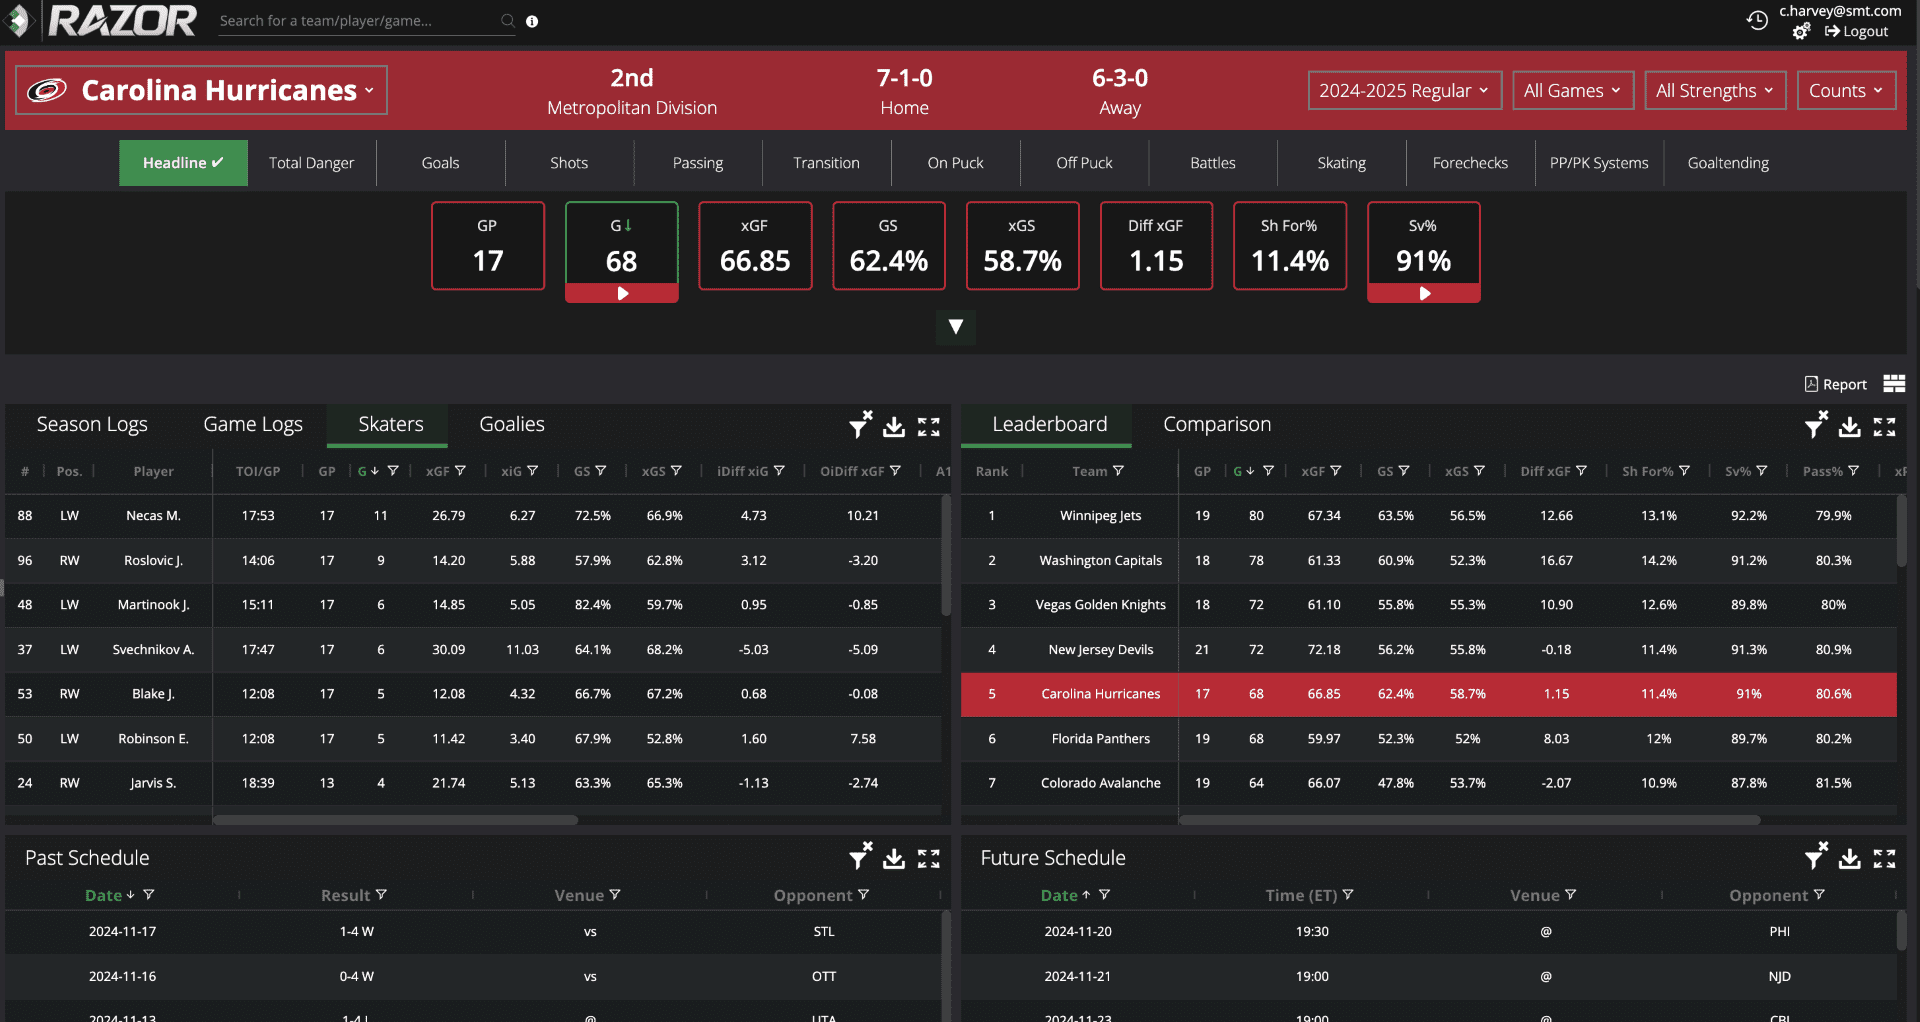Filter Past Schedule Opponent column

[x=863, y=895]
